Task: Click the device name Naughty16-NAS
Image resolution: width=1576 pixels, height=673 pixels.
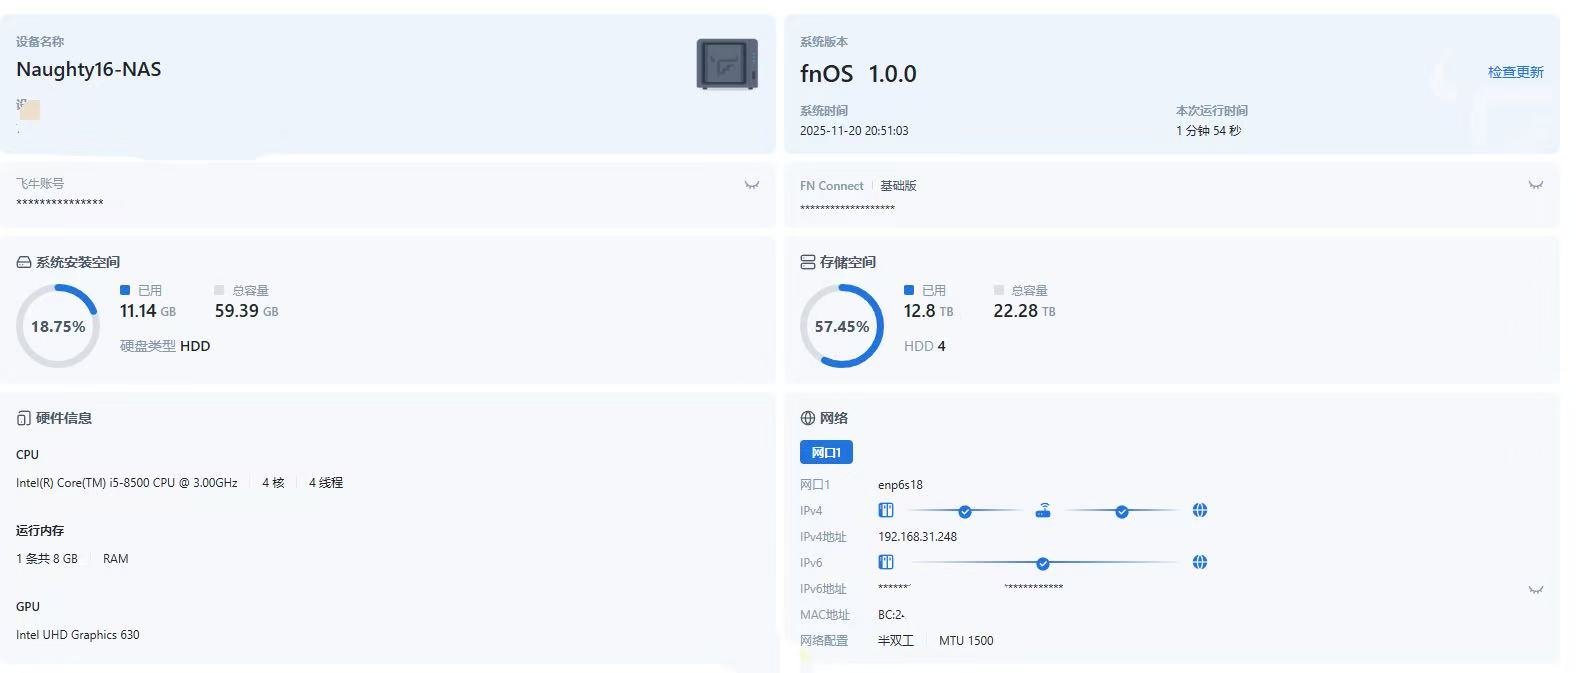Action: 89,69
